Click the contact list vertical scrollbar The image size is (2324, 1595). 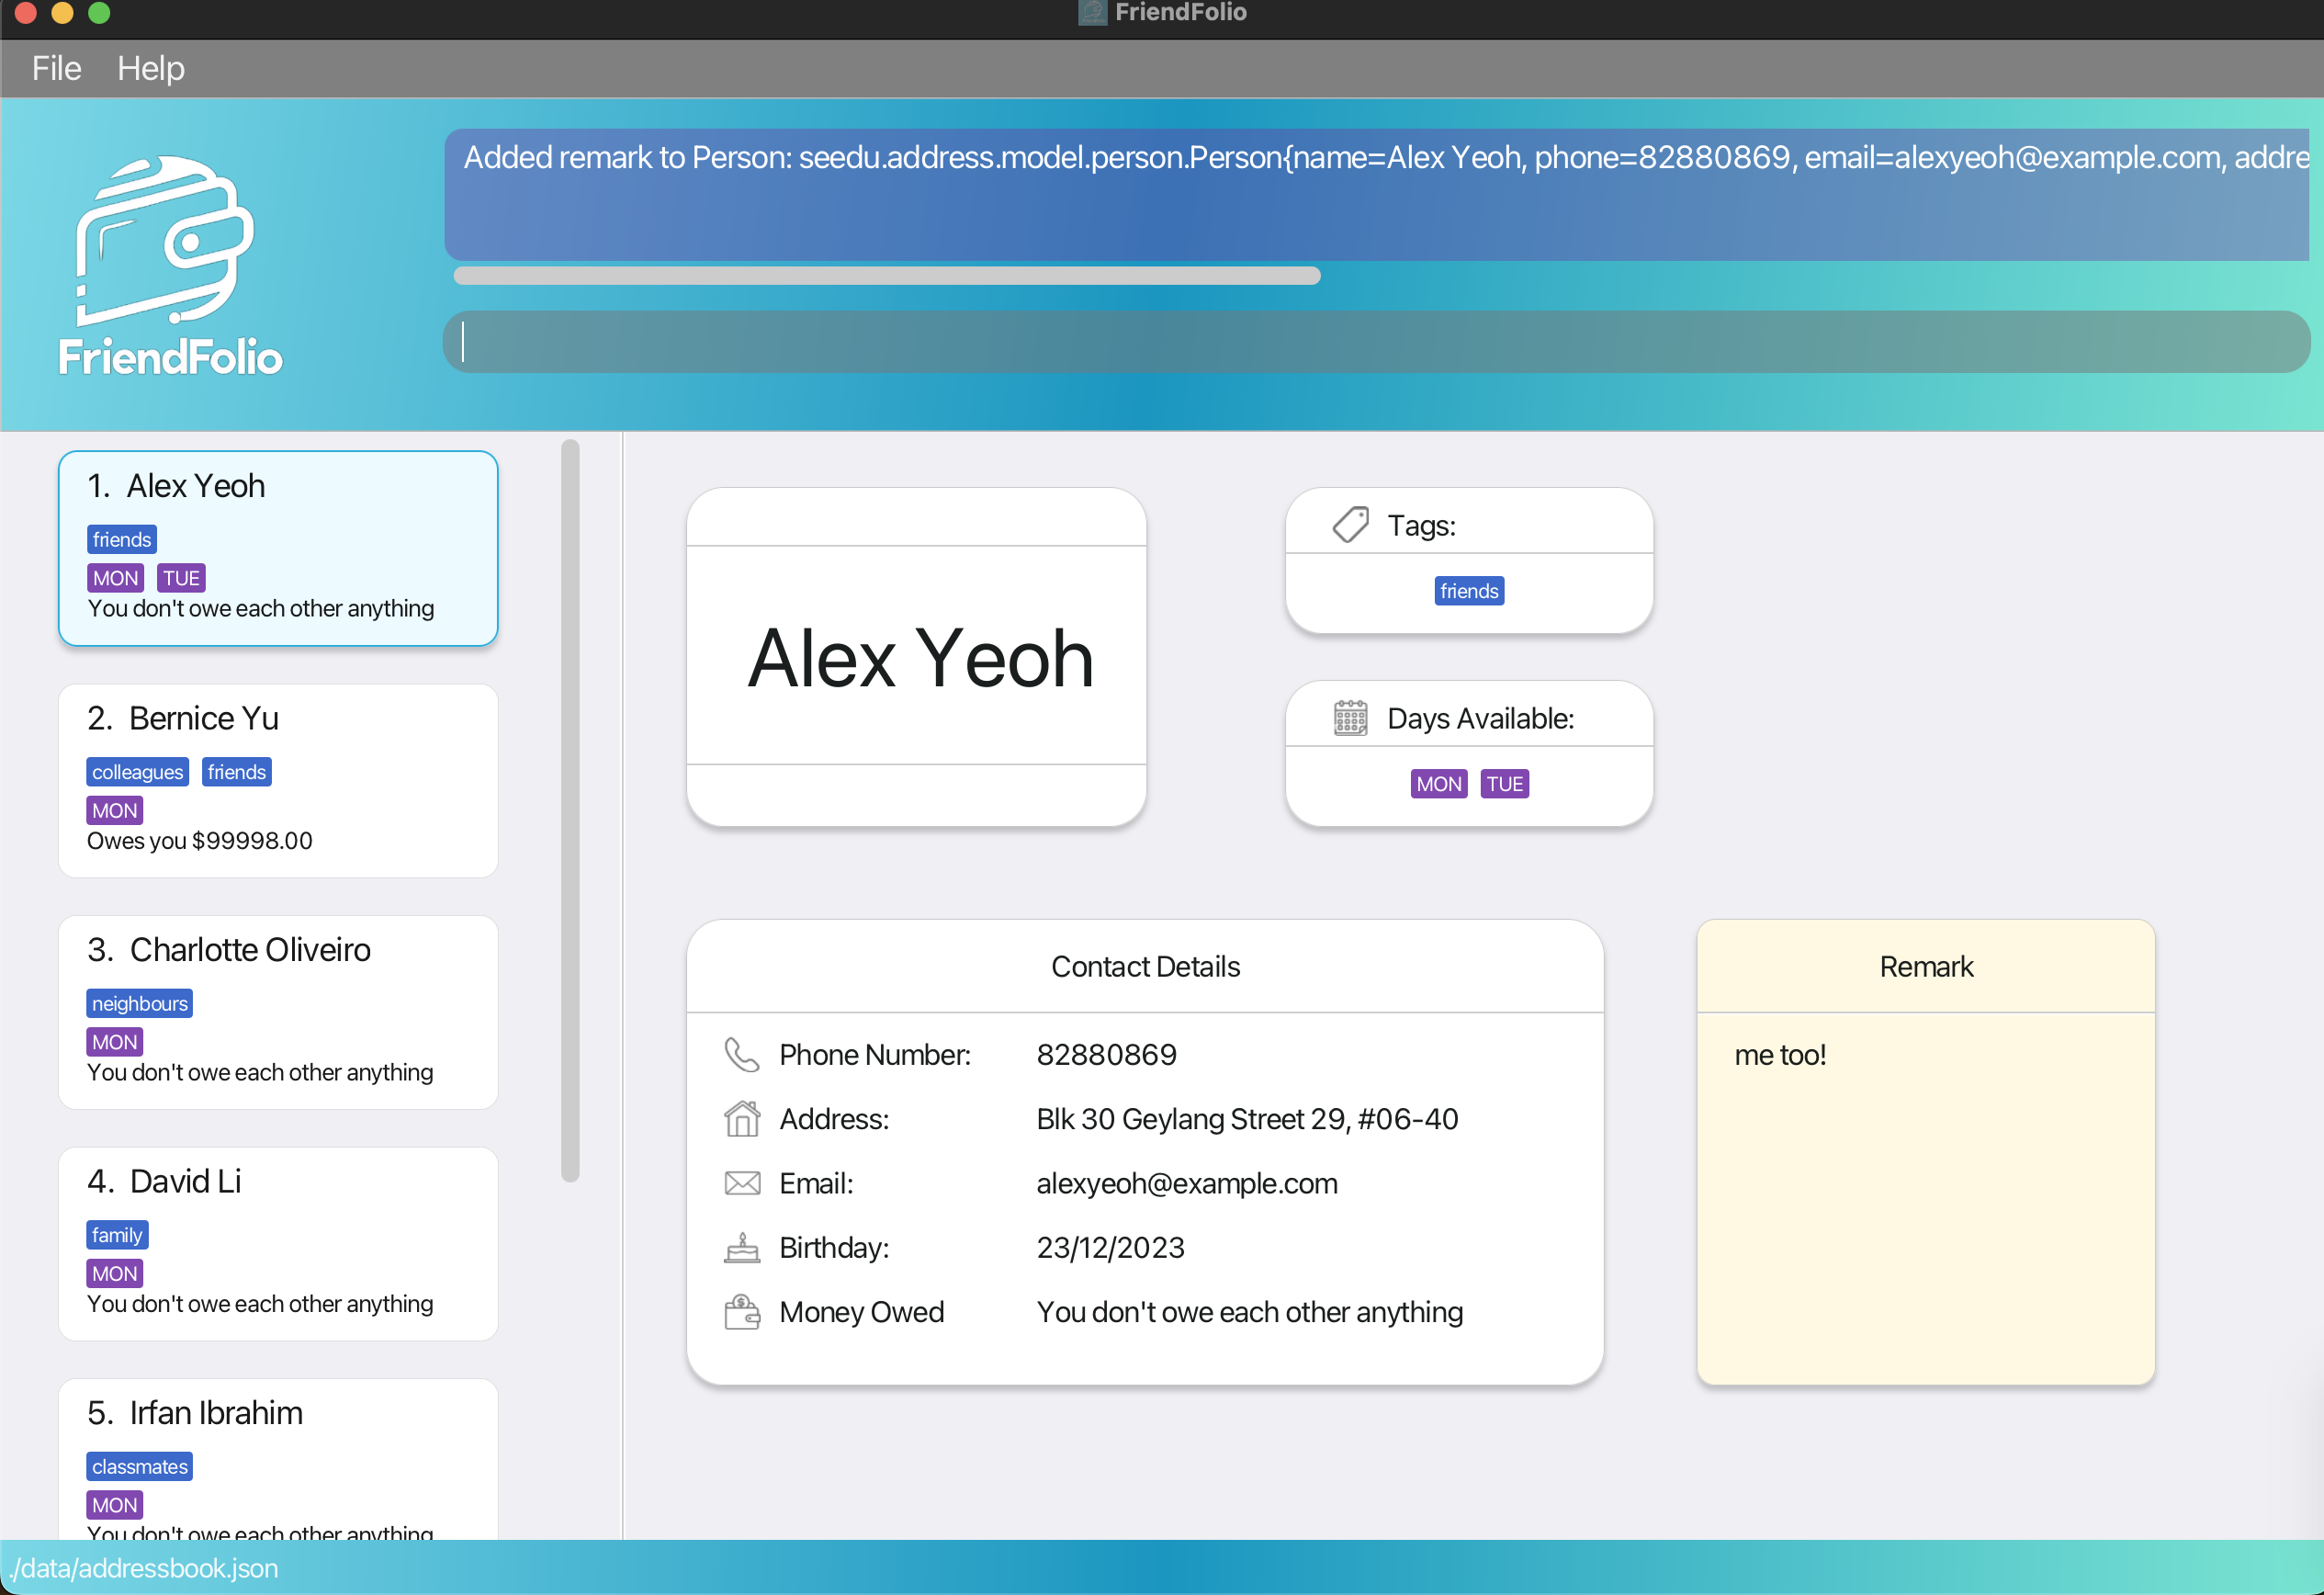point(571,810)
